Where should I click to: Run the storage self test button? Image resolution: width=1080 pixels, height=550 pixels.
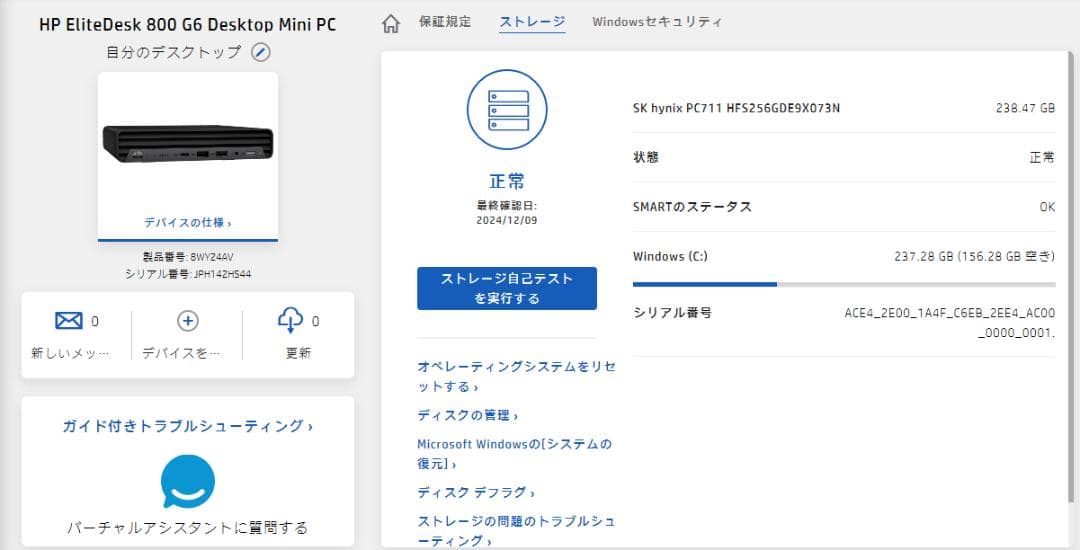[x=507, y=288]
